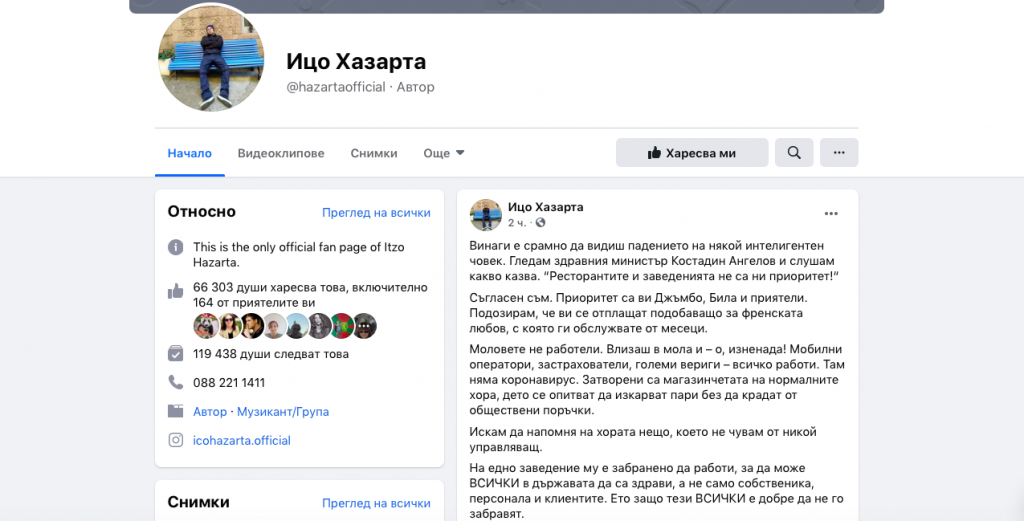The height and width of the screenshot is (521, 1024).
Task: Expand the Още dropdown menu
Action: [444, 153]
